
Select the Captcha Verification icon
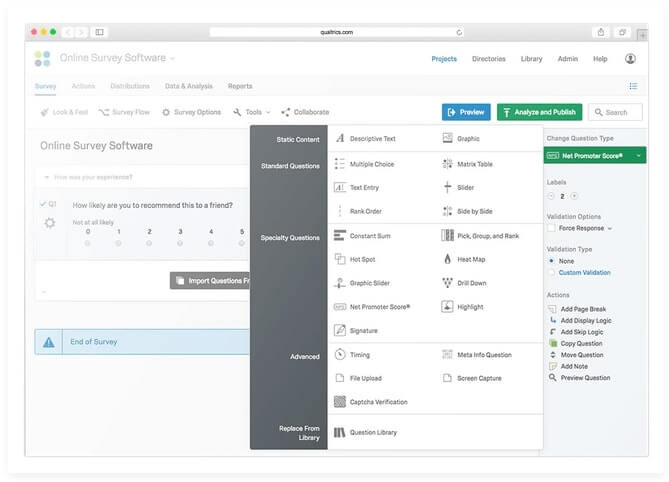340,402
